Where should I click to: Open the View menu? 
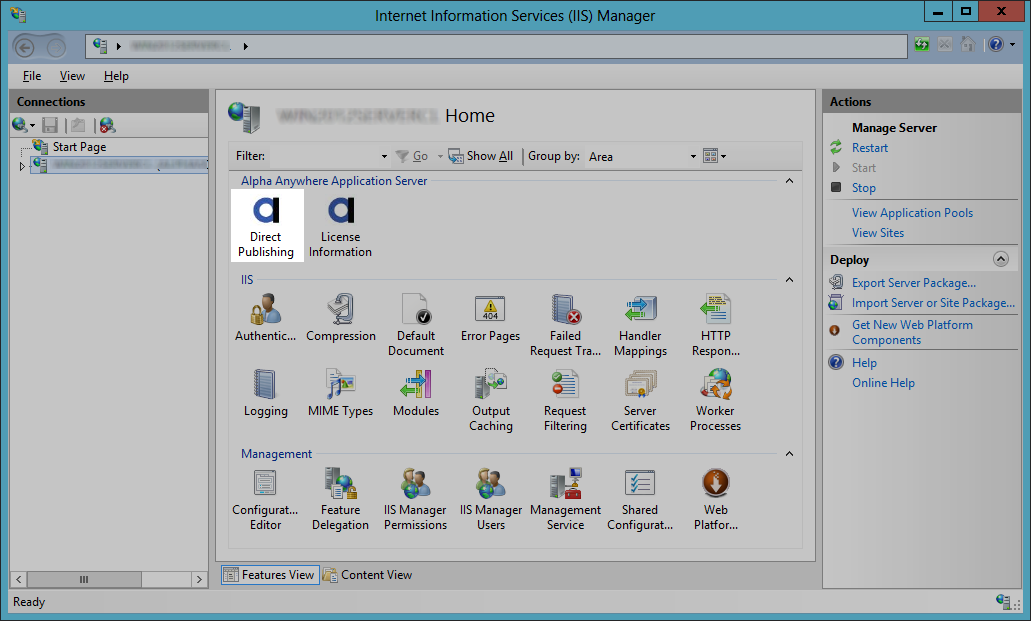point(72,76)
